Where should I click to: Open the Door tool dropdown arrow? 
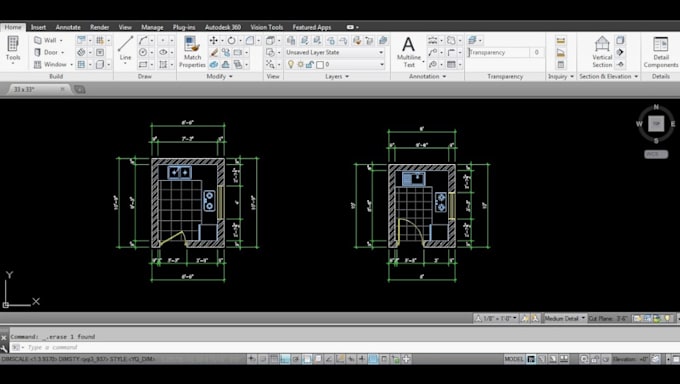(x=62, y=53)
